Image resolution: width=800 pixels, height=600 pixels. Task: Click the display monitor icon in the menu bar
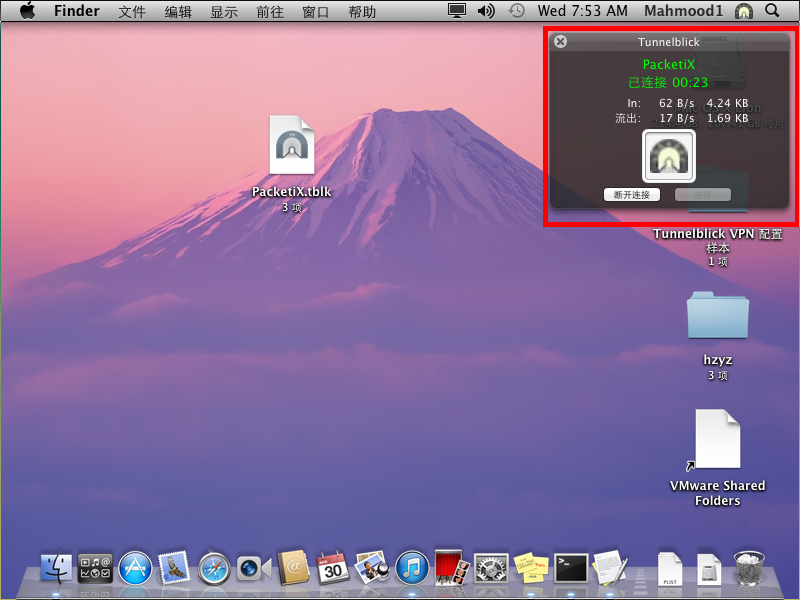coord(457,11)
